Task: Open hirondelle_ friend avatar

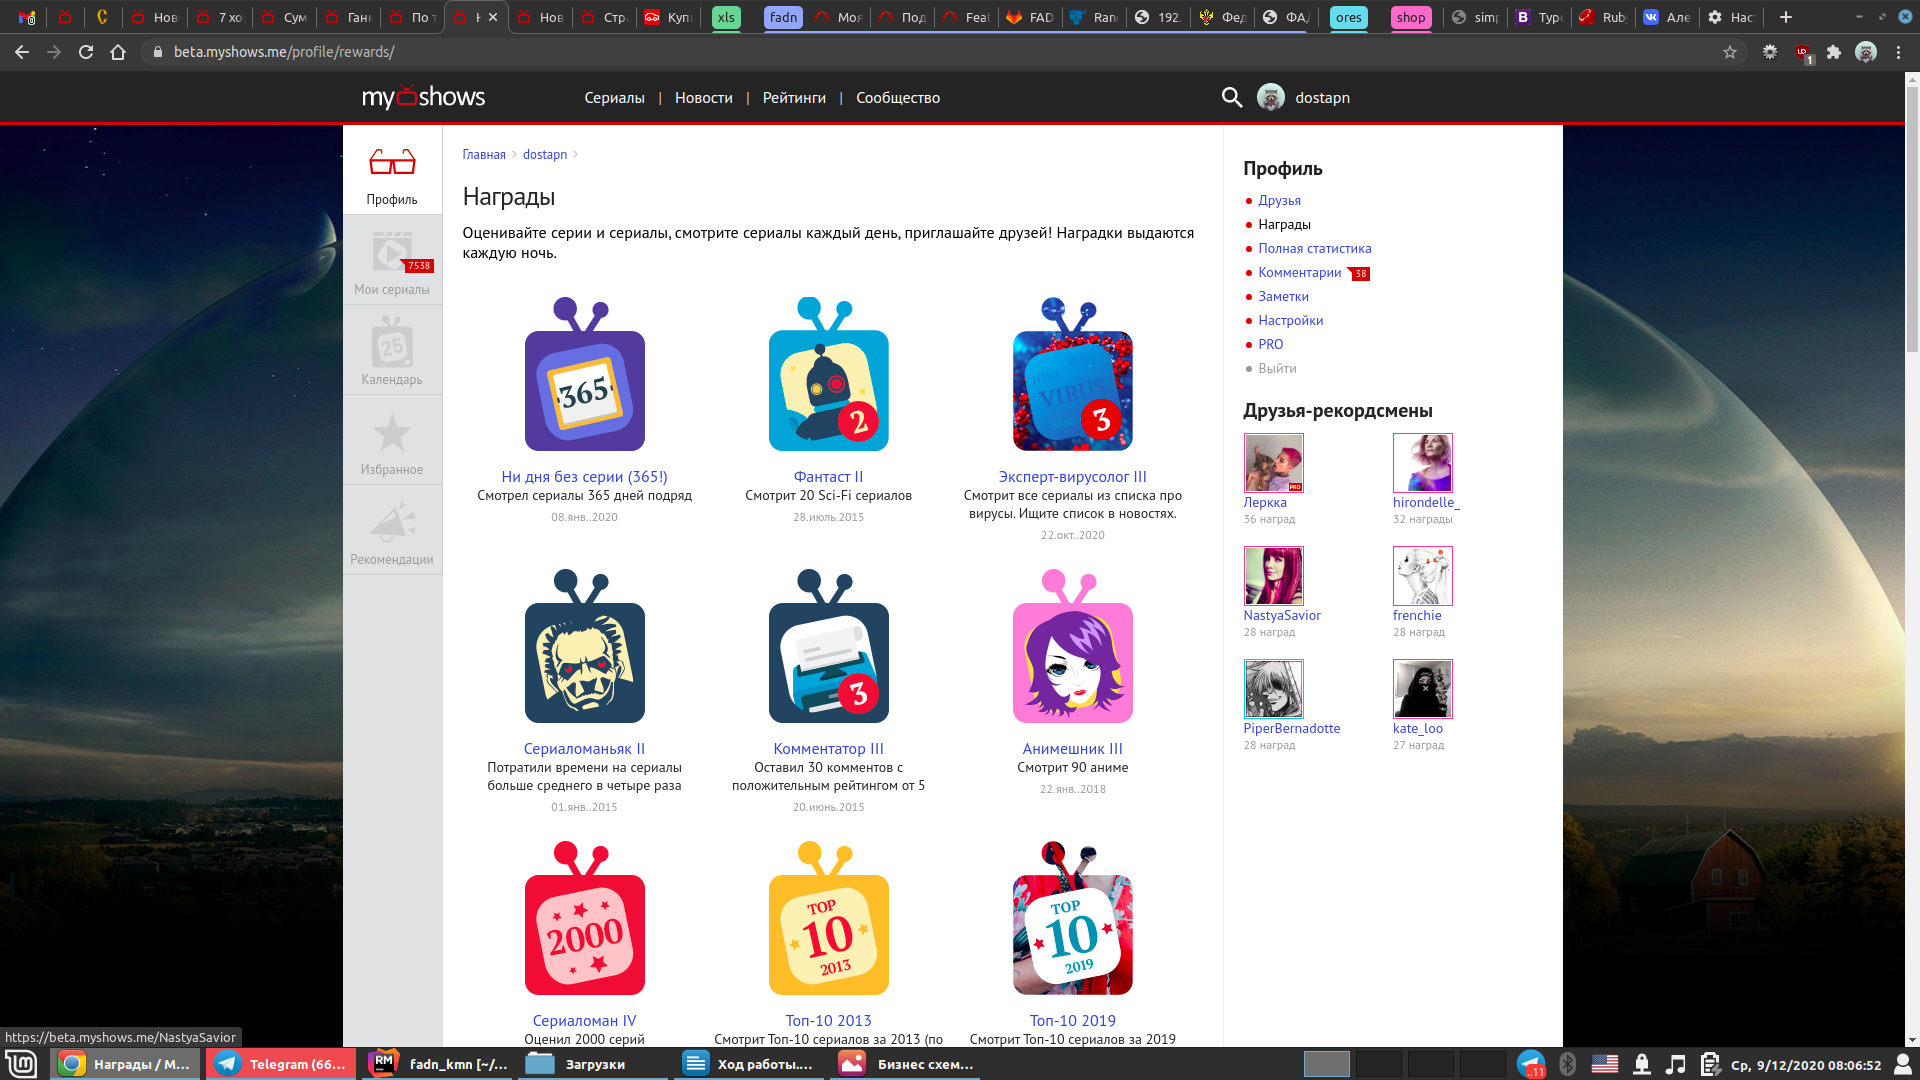Action: [x=1422, y=463]
